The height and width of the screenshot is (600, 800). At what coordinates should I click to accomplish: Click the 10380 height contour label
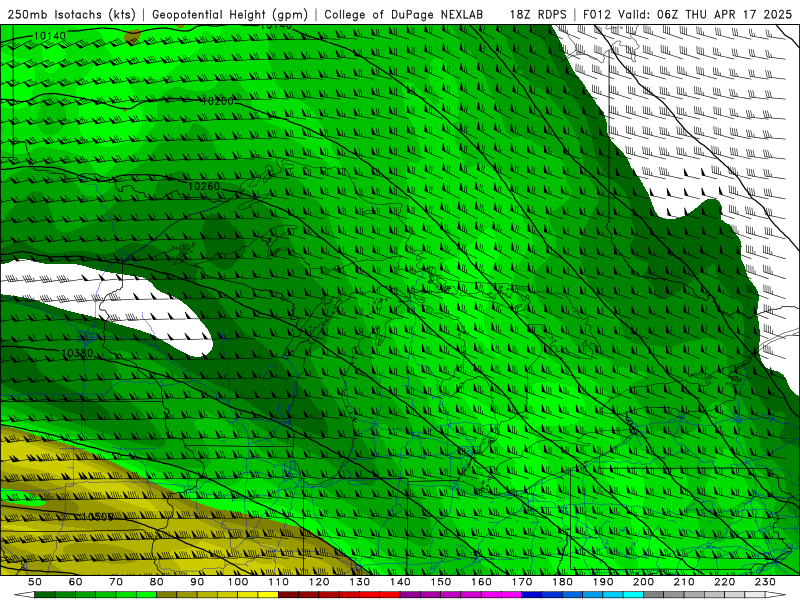(77, 353)
